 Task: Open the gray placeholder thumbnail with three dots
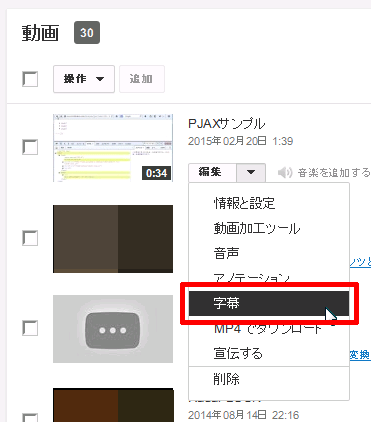click(x=113, y=329)
